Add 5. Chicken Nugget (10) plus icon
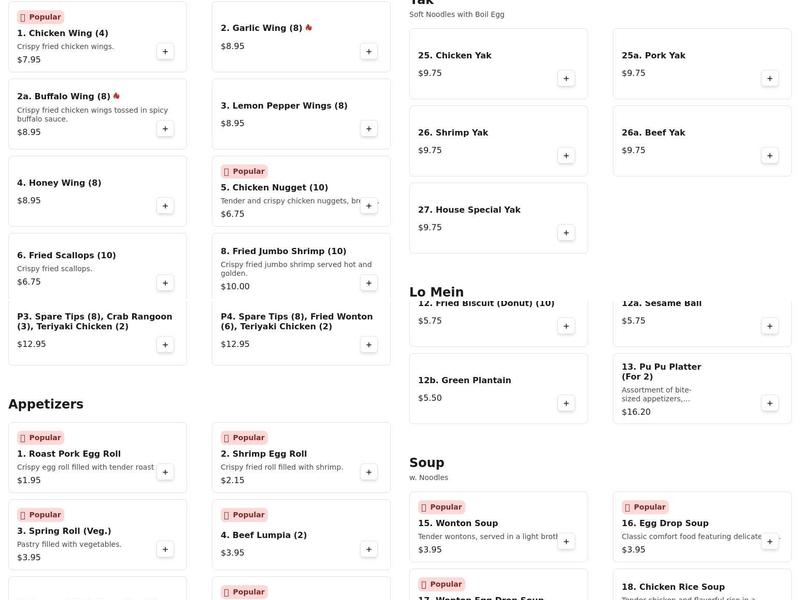Image resolution: width=800 pixels, height=600 pixels. pos(368,206)
